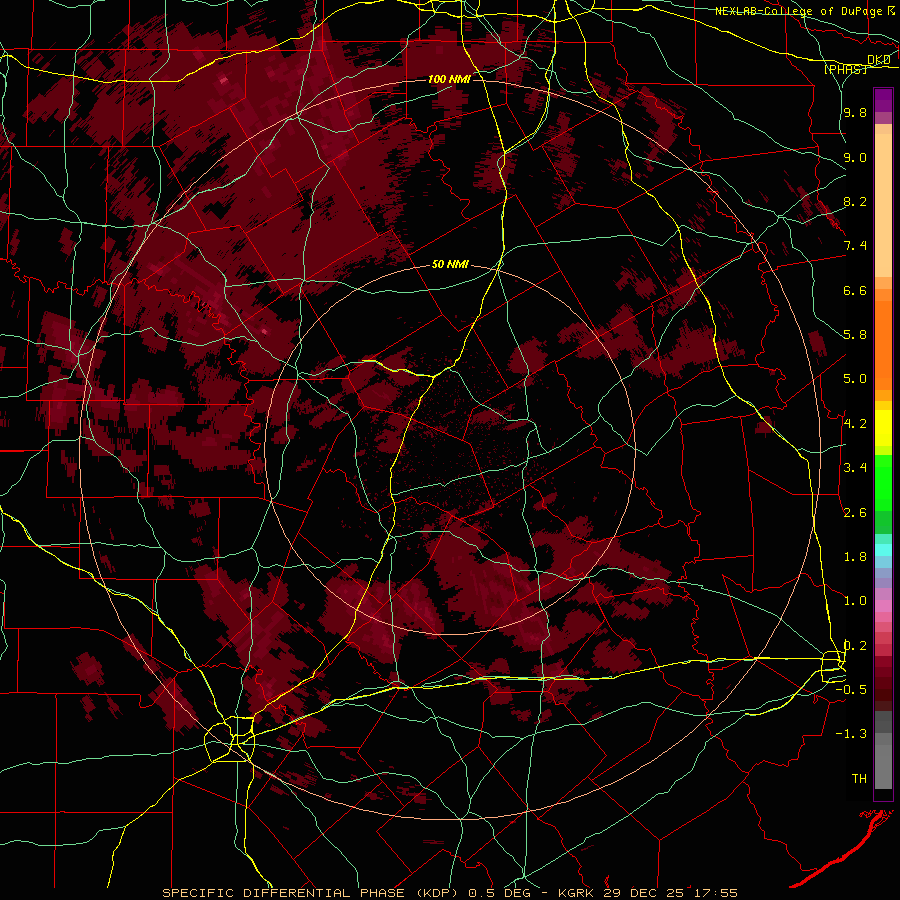Select the 1.0 scale value
This screenshot has height=900, width=900.
pyautogui.click(x=855, y=601)
